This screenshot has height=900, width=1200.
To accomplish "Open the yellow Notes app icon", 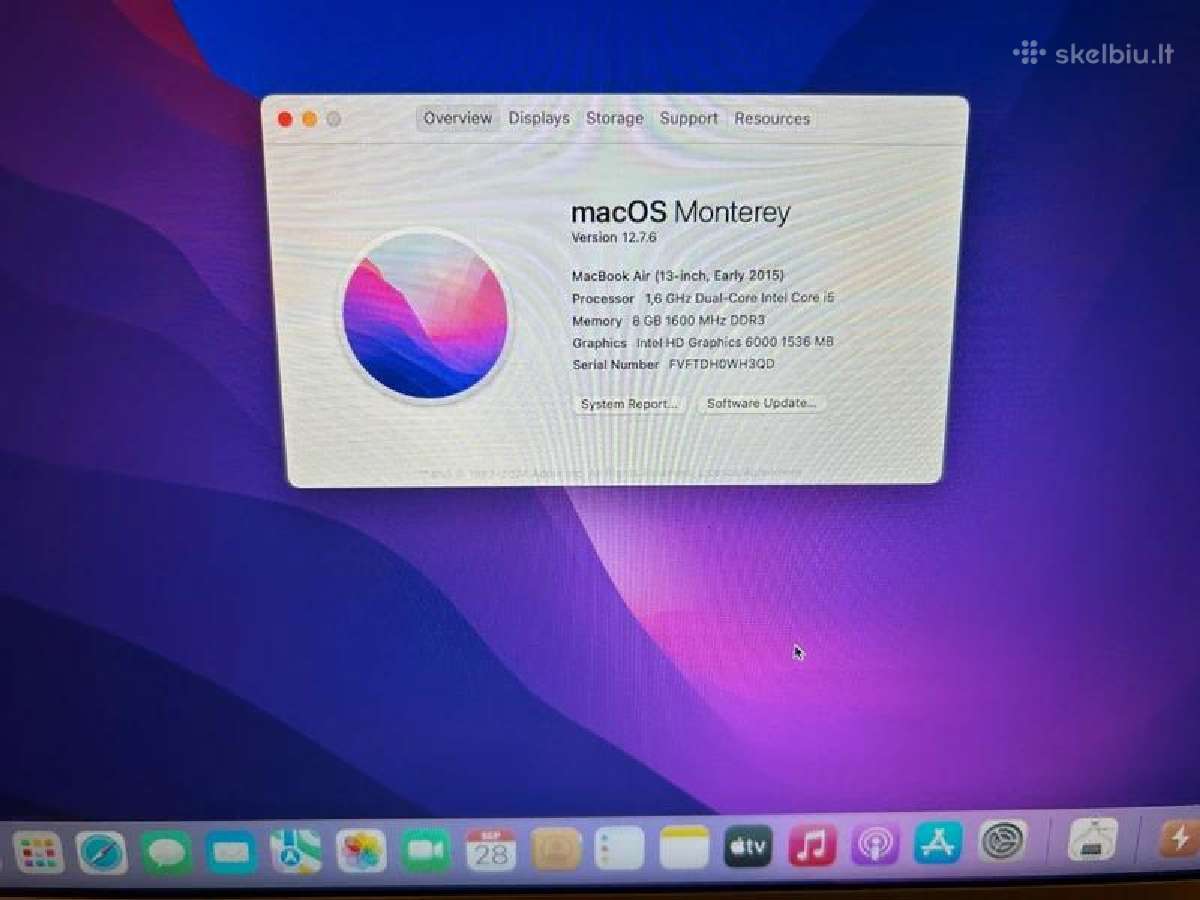I will point(684,848).
